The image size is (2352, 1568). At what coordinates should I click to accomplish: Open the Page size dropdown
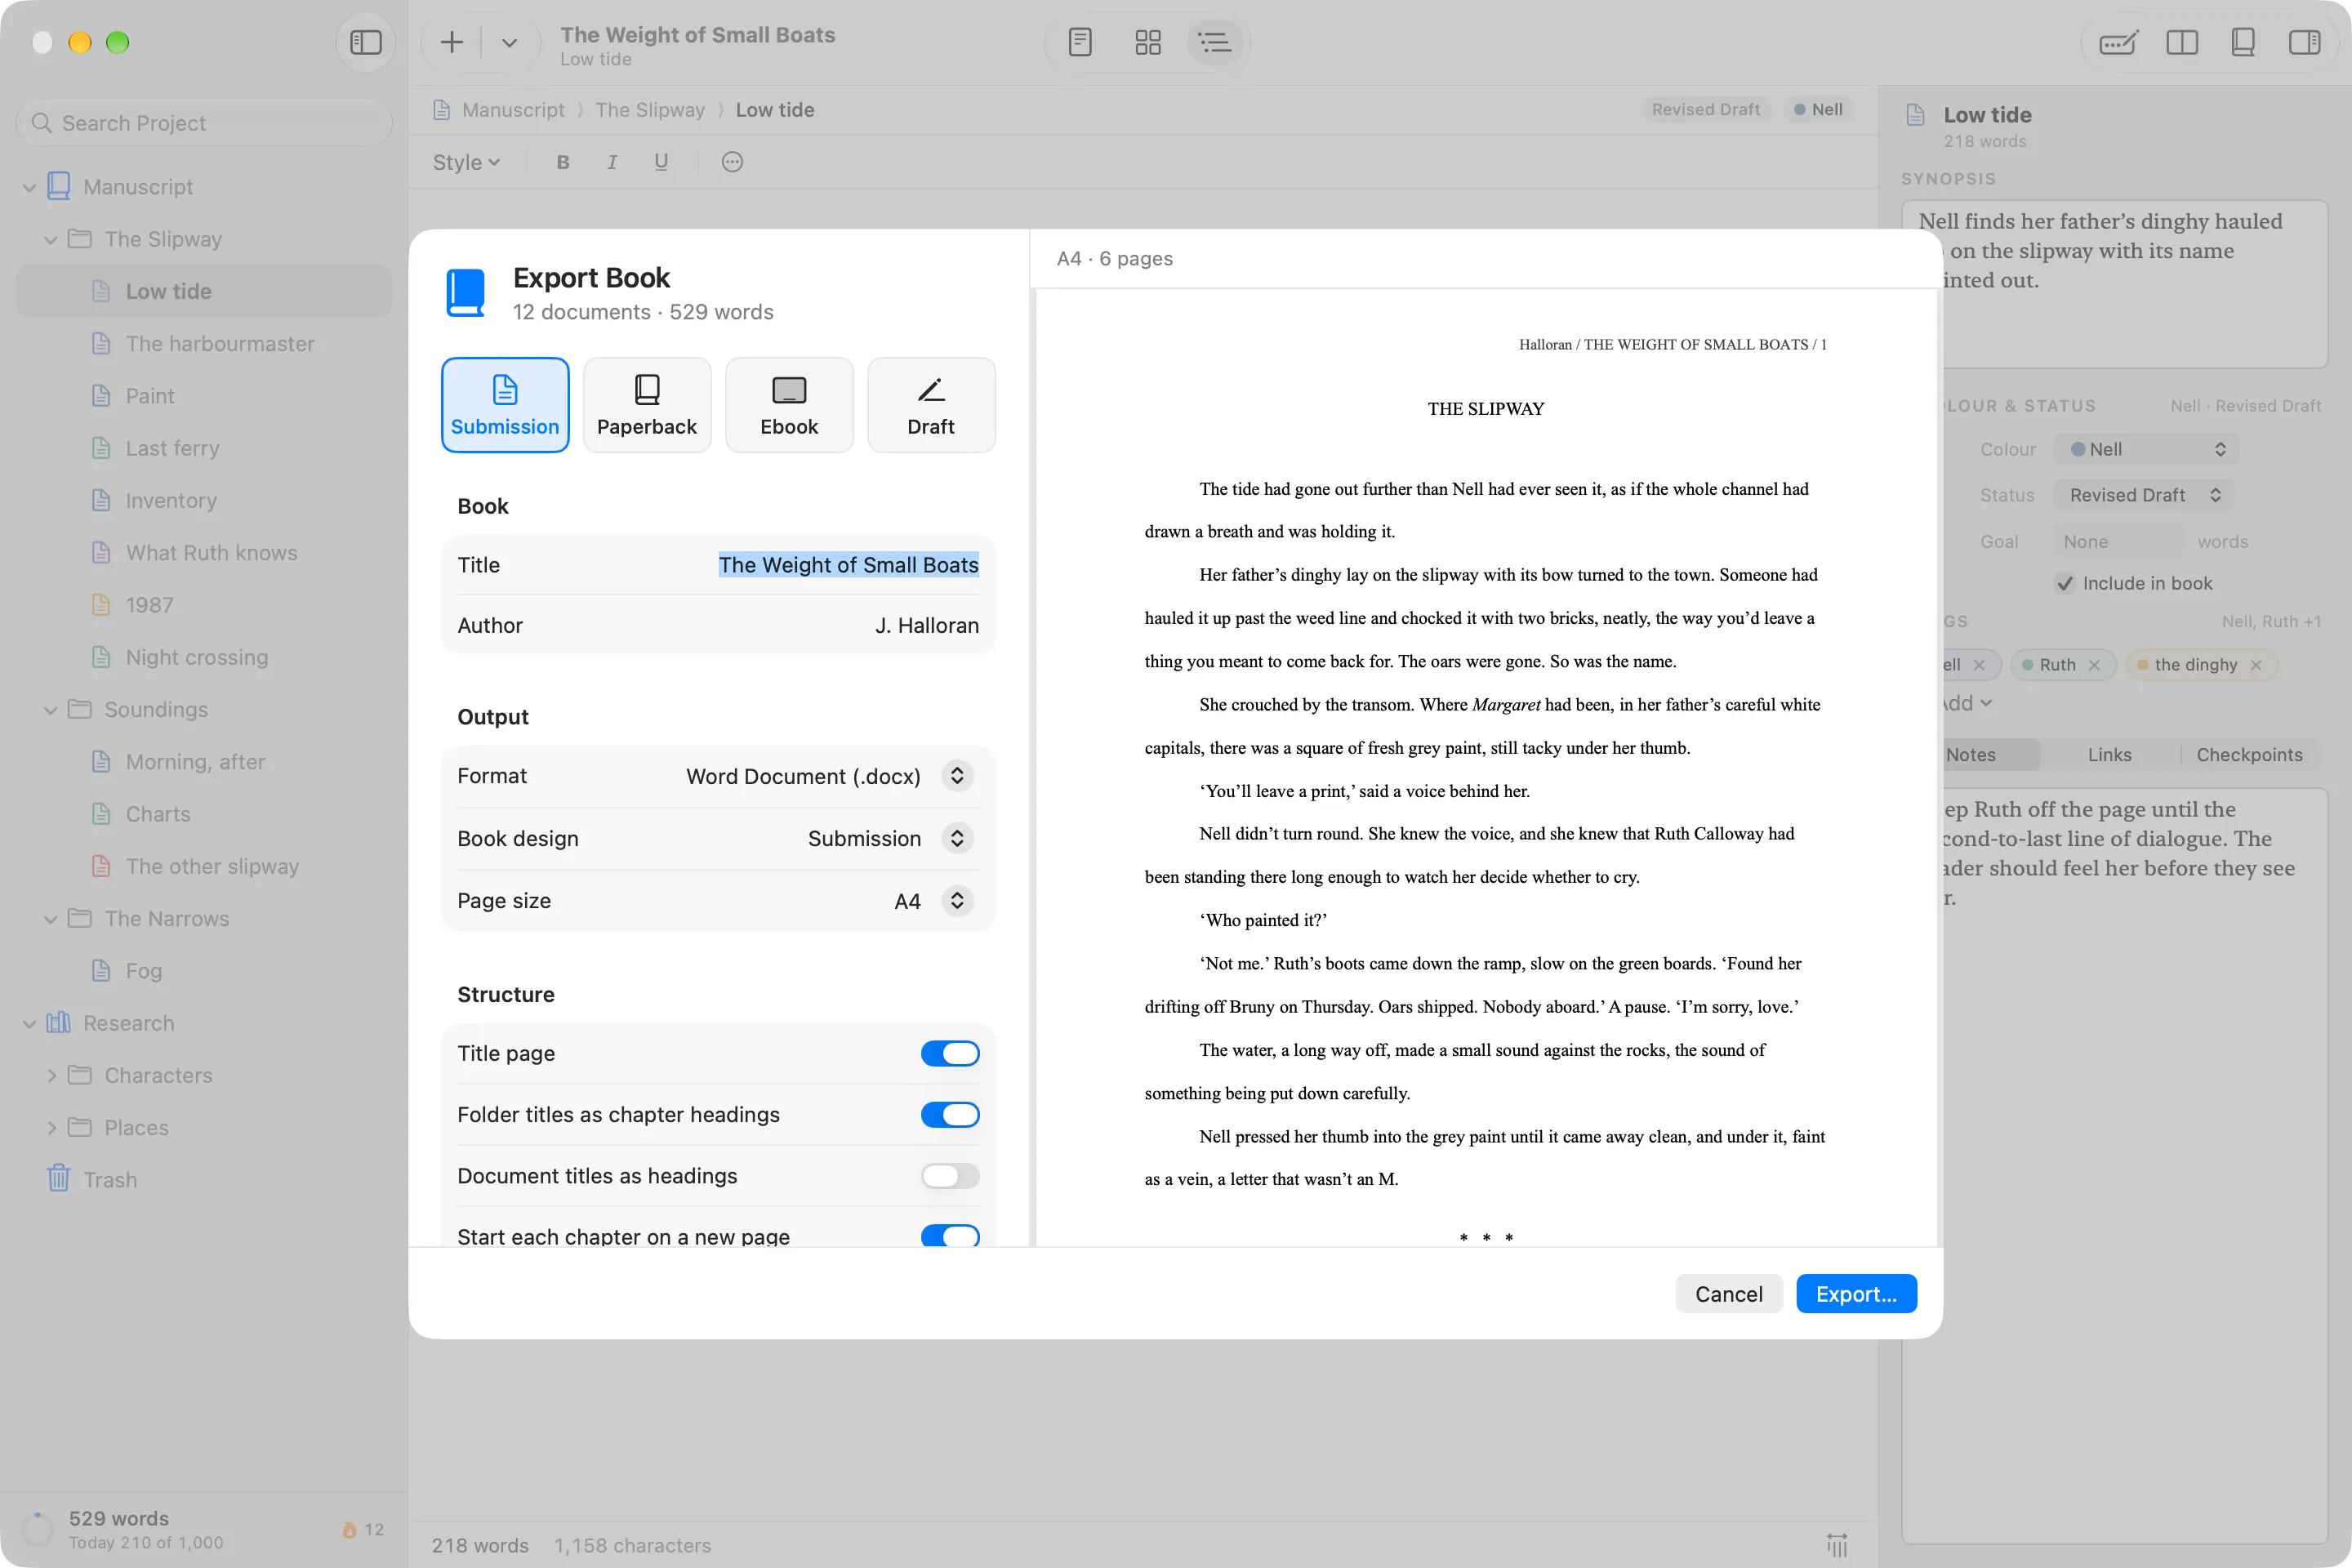[957, 901]
